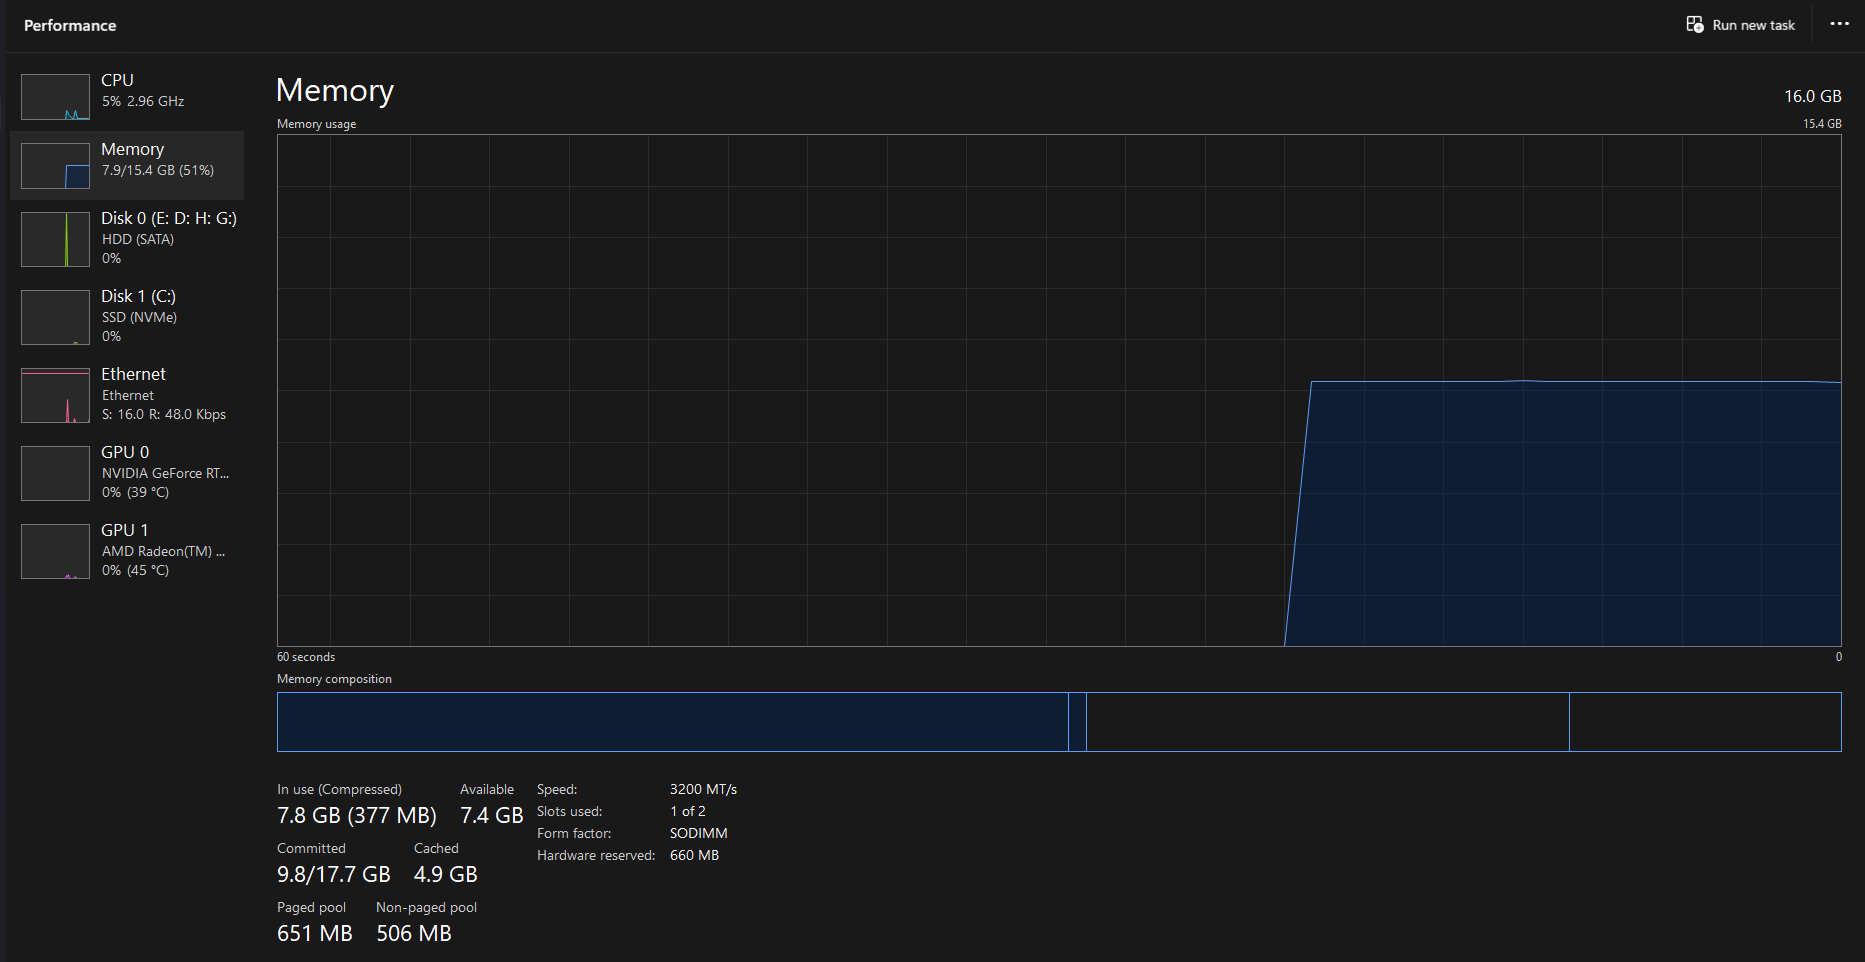Click the in-use segment of memory composition
The image size is (1865, 962).
click(672, 722)
